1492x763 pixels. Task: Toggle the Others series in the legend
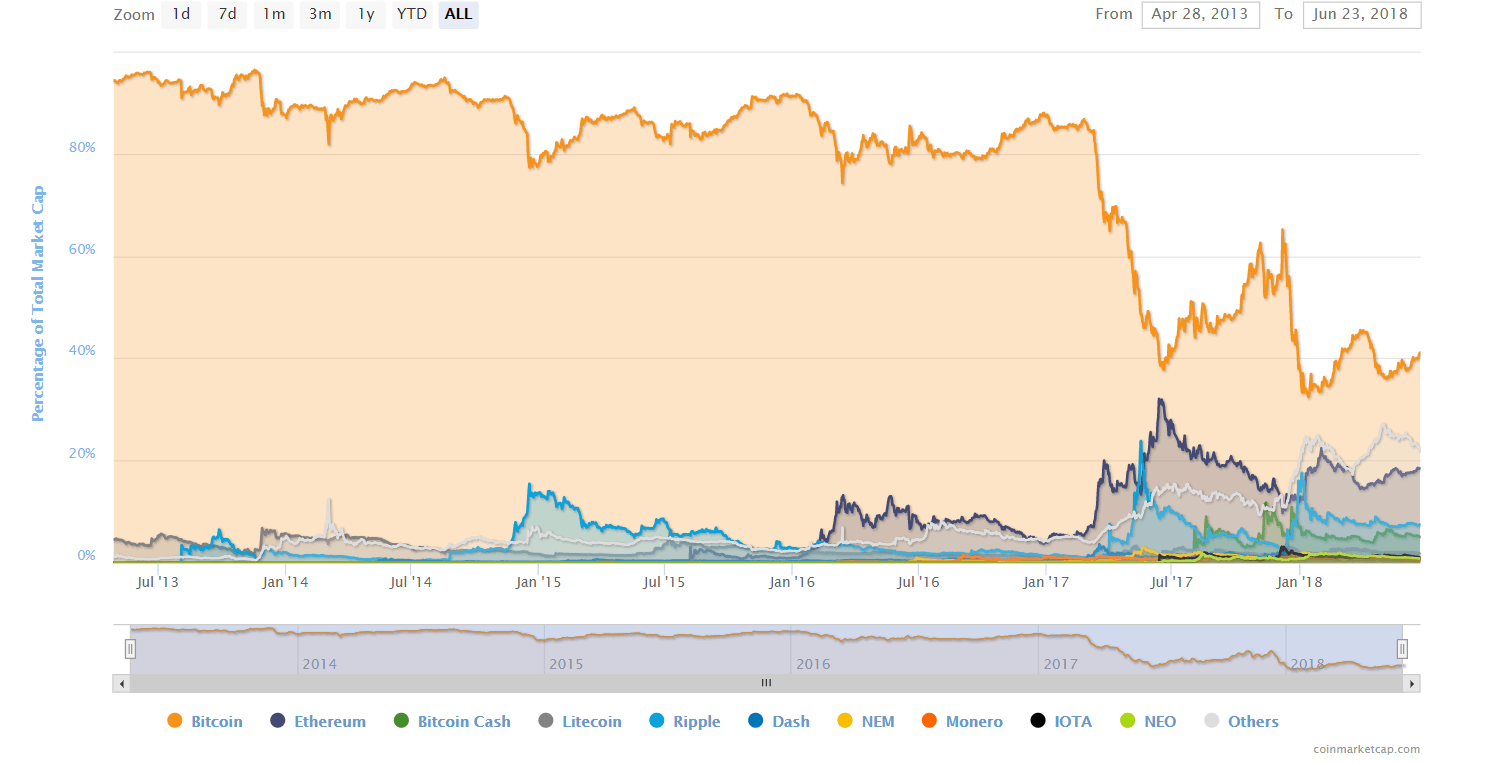pos(1245,721)
